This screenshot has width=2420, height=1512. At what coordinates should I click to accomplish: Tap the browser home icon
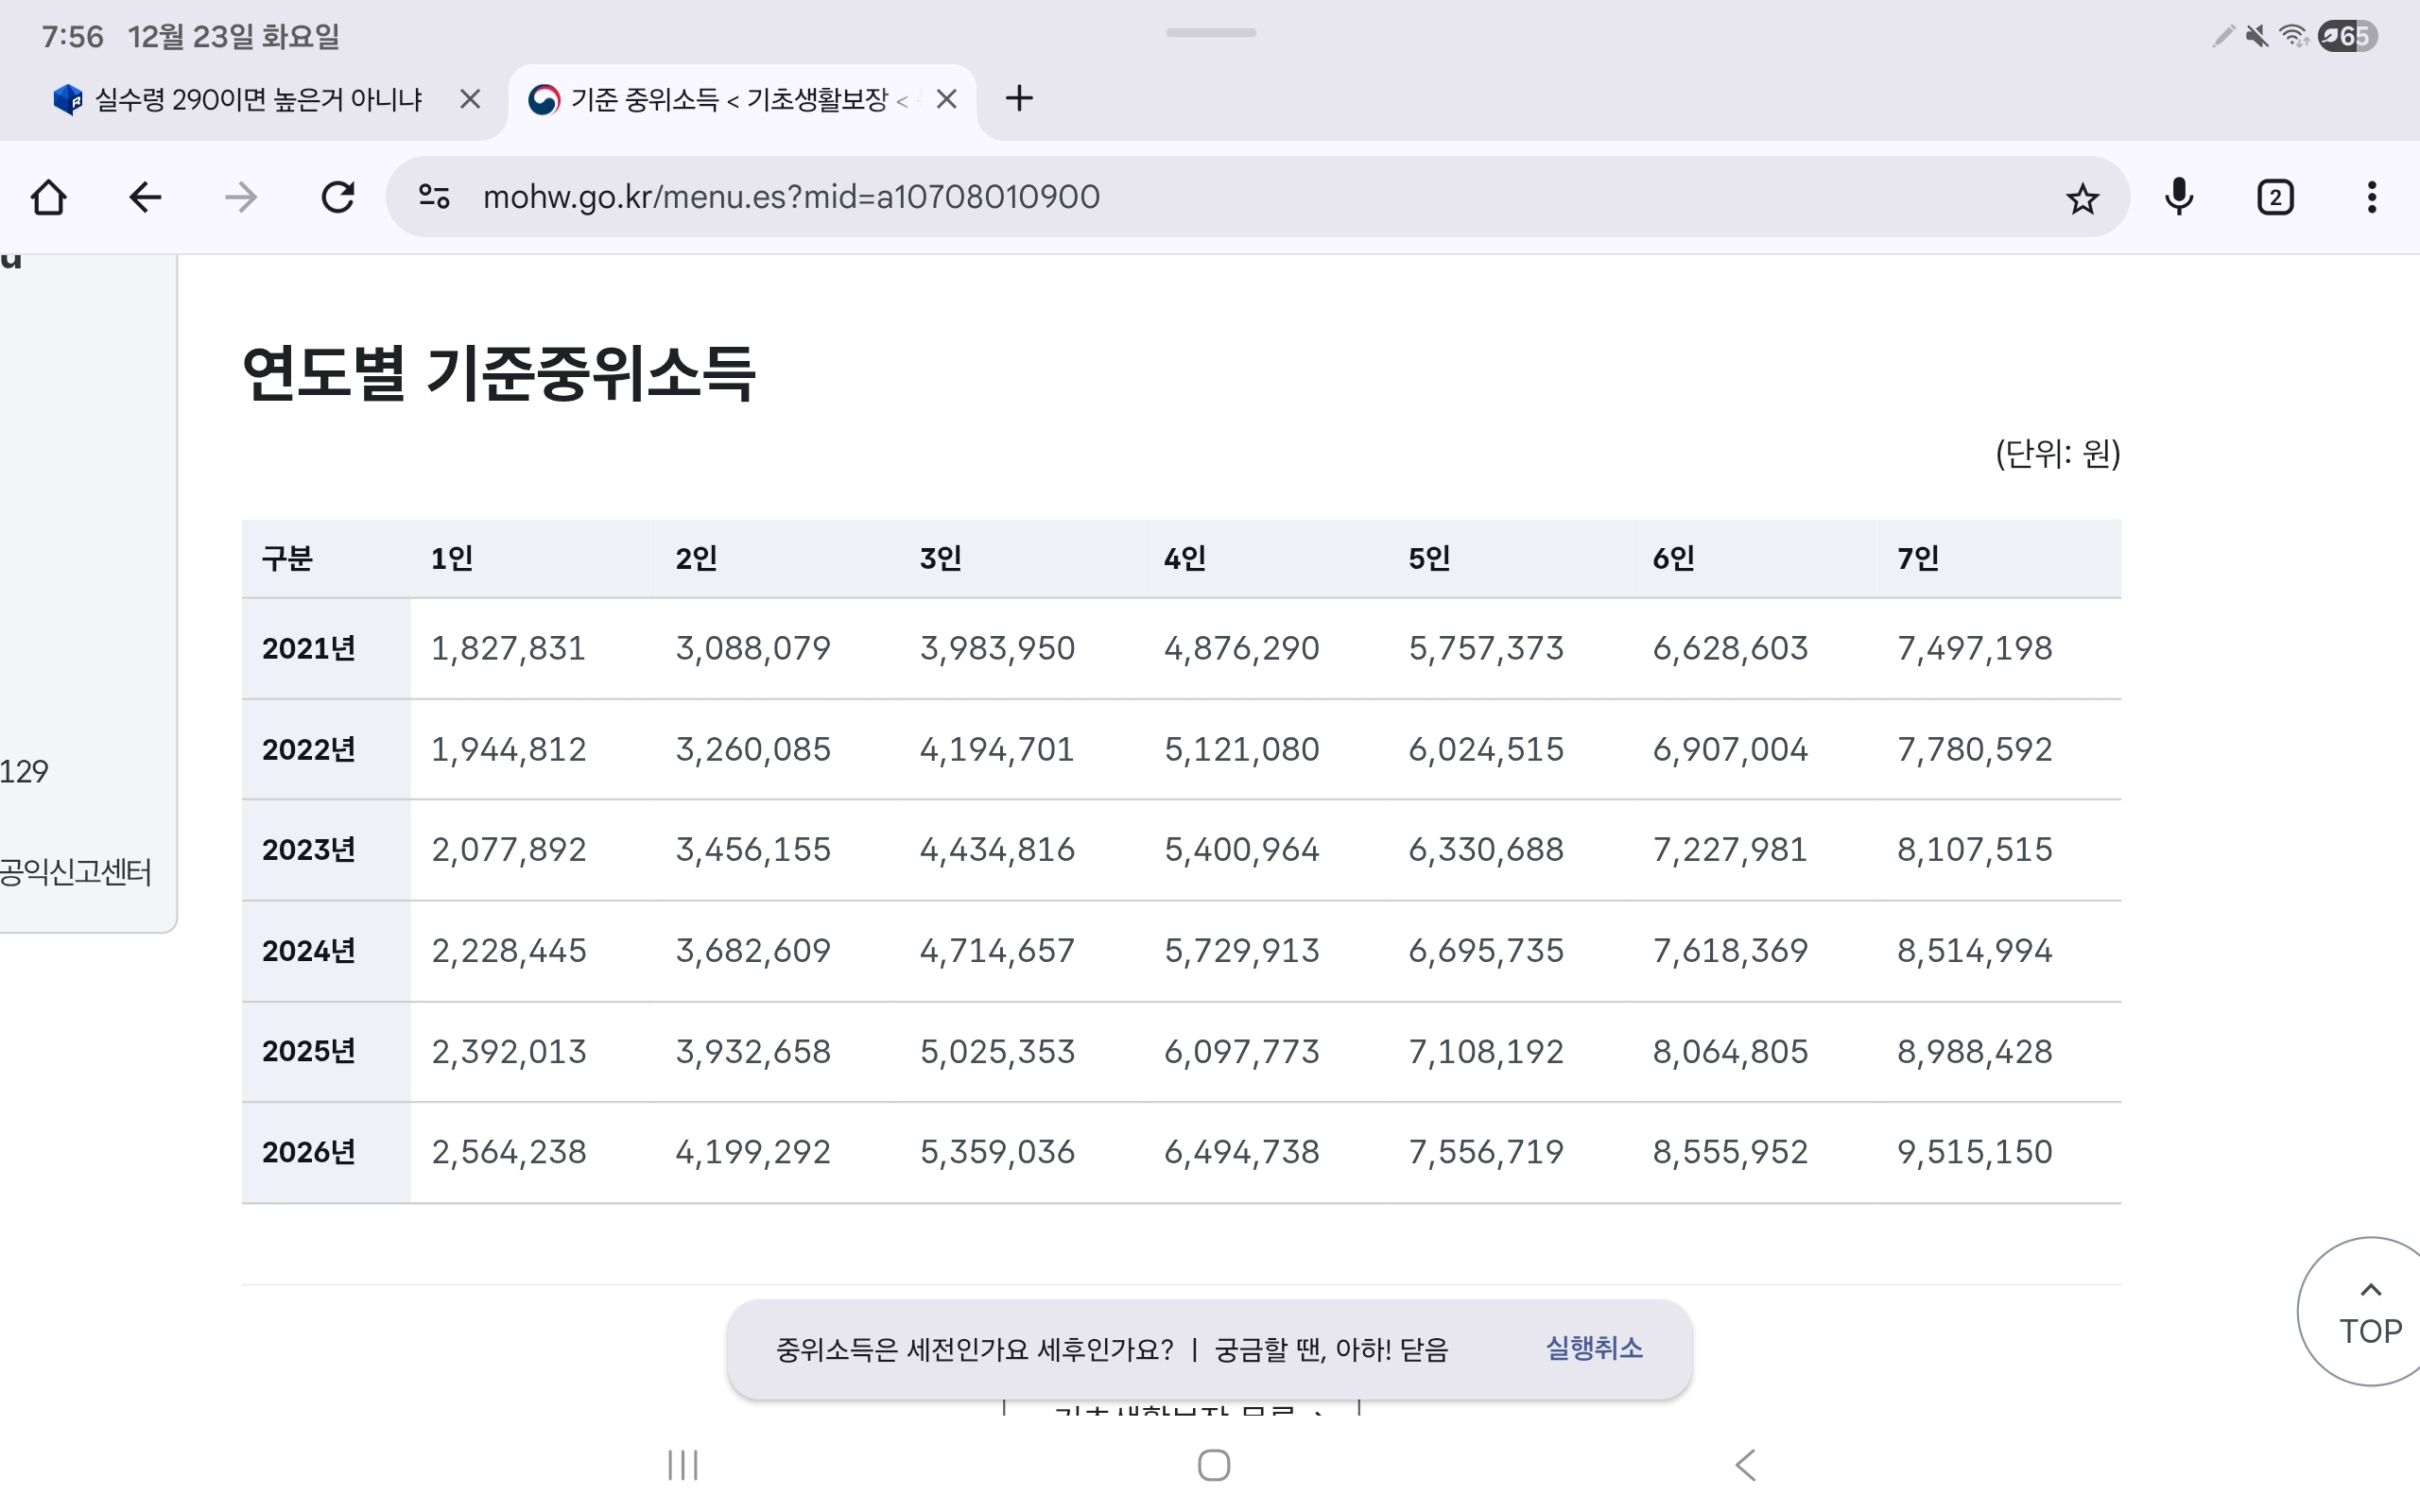tap(48, 197)
